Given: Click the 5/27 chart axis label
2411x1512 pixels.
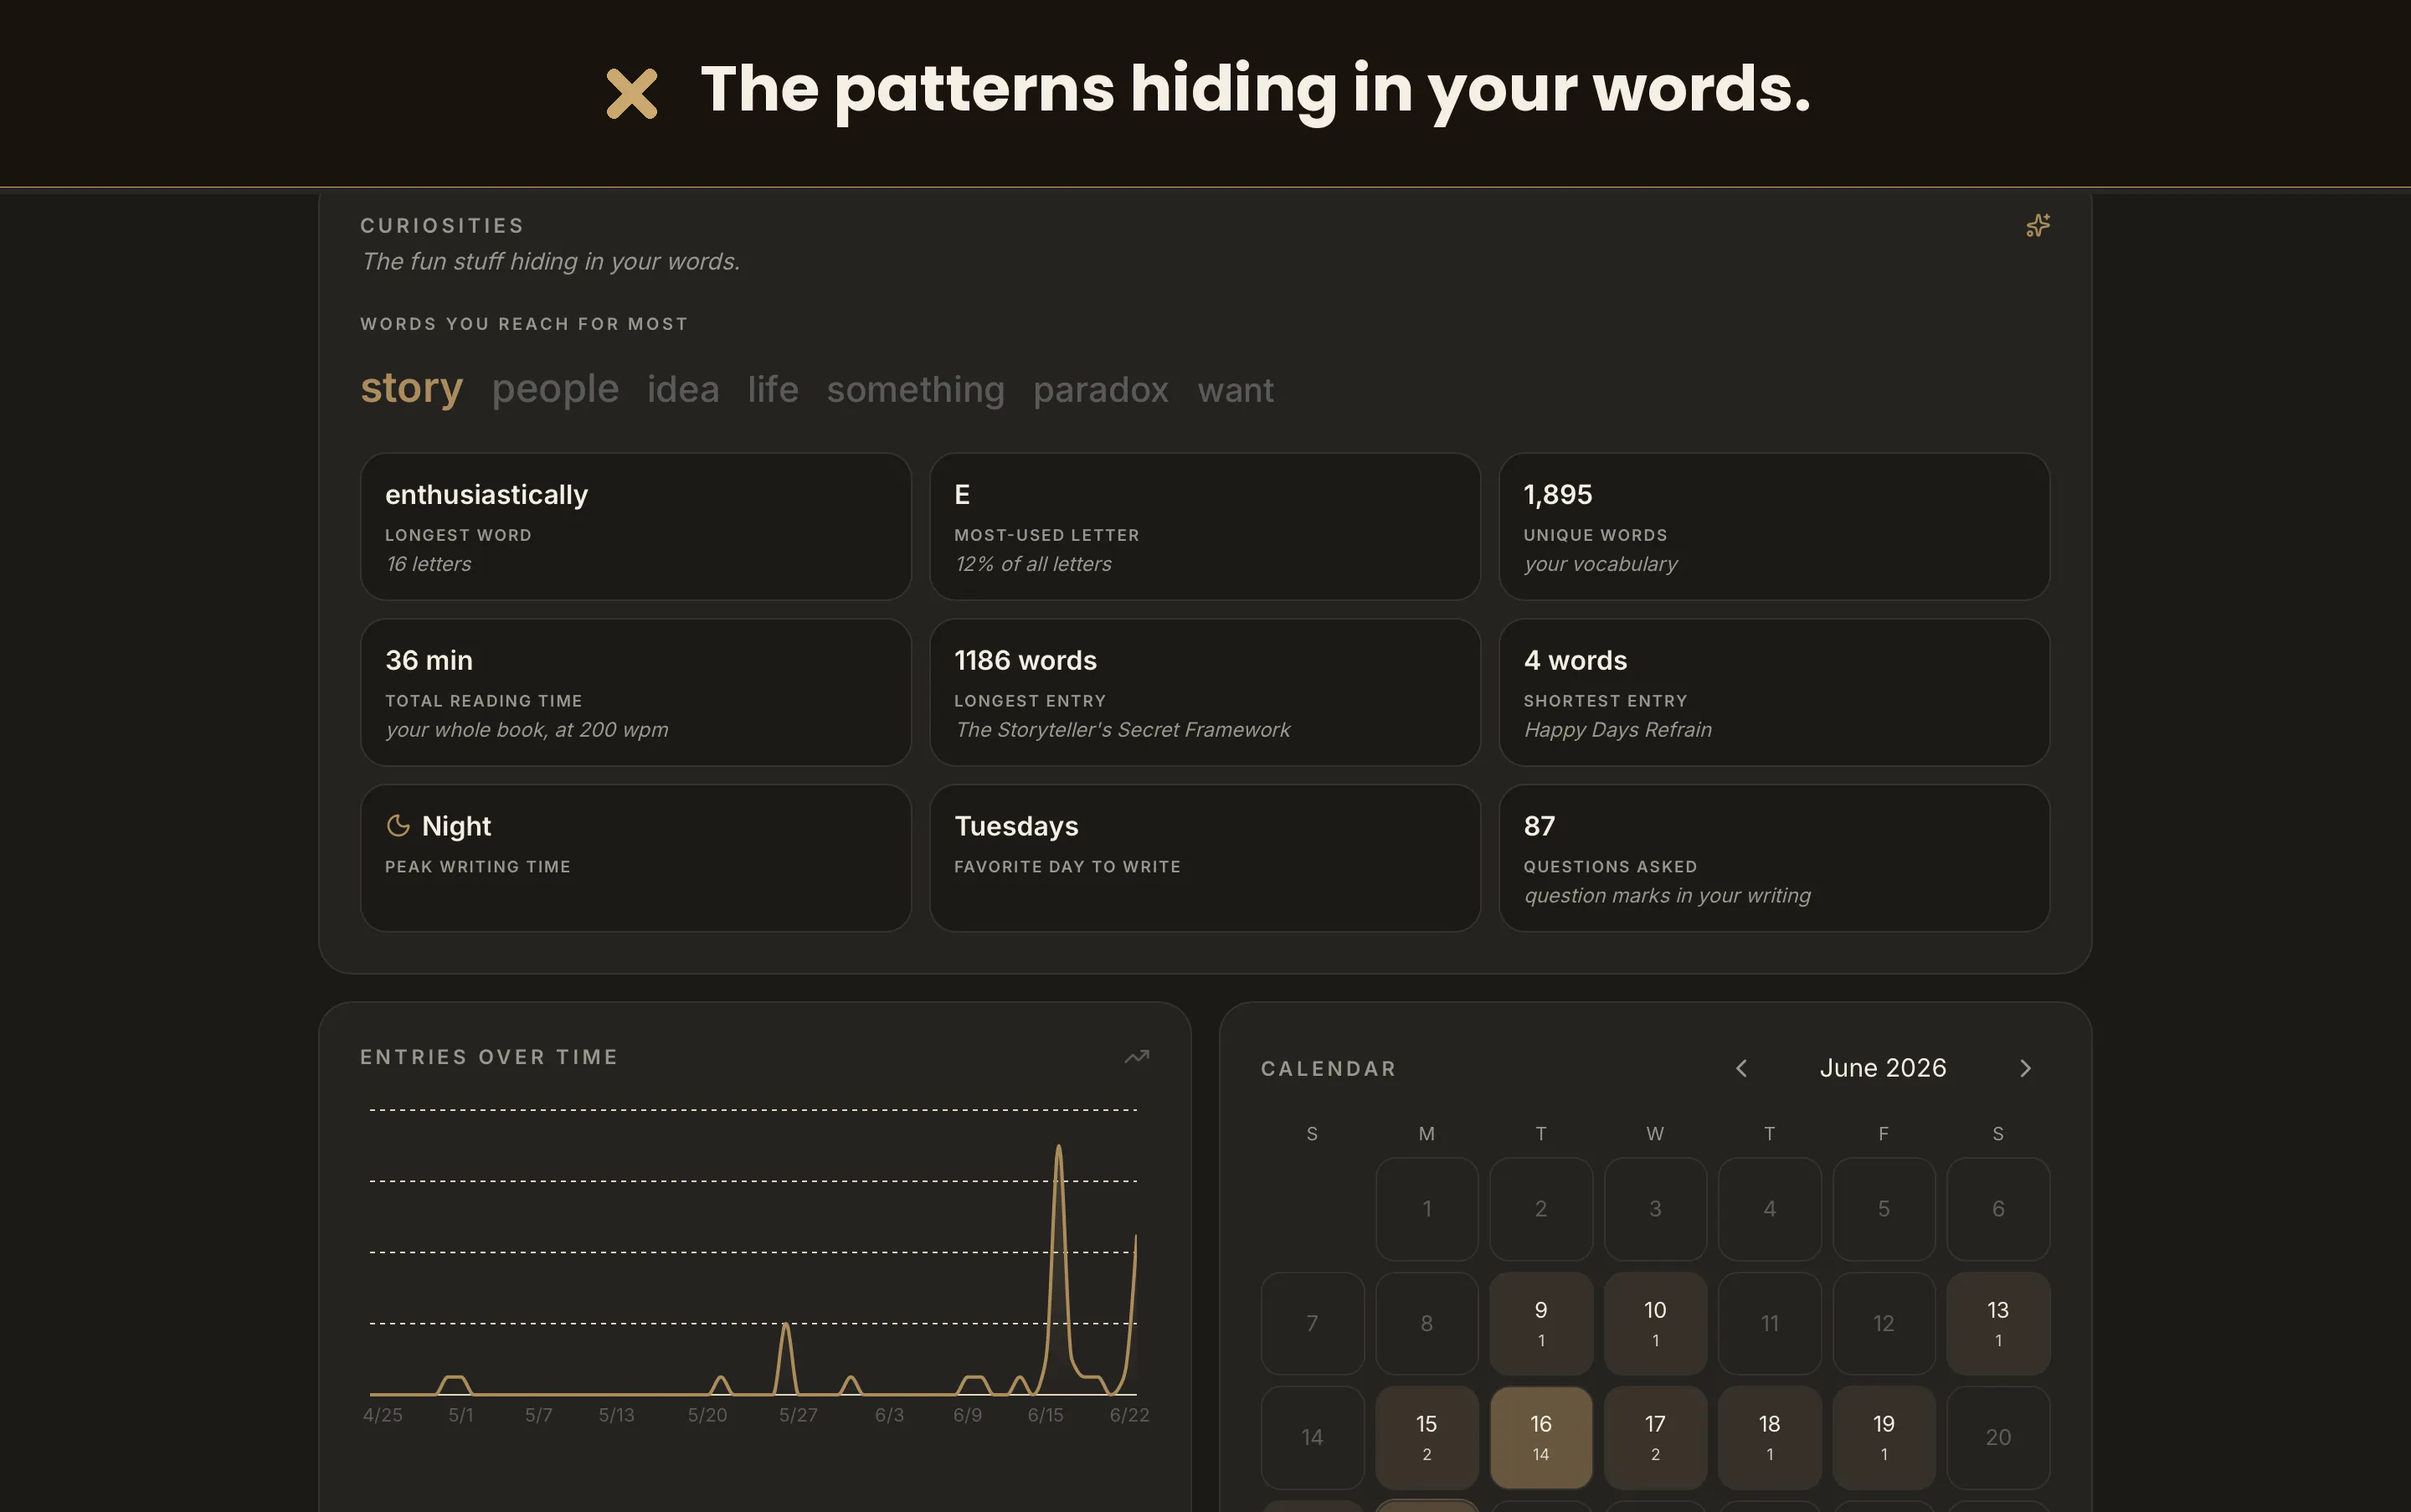Looking at the screenshot, I should tap(797, 1415).
